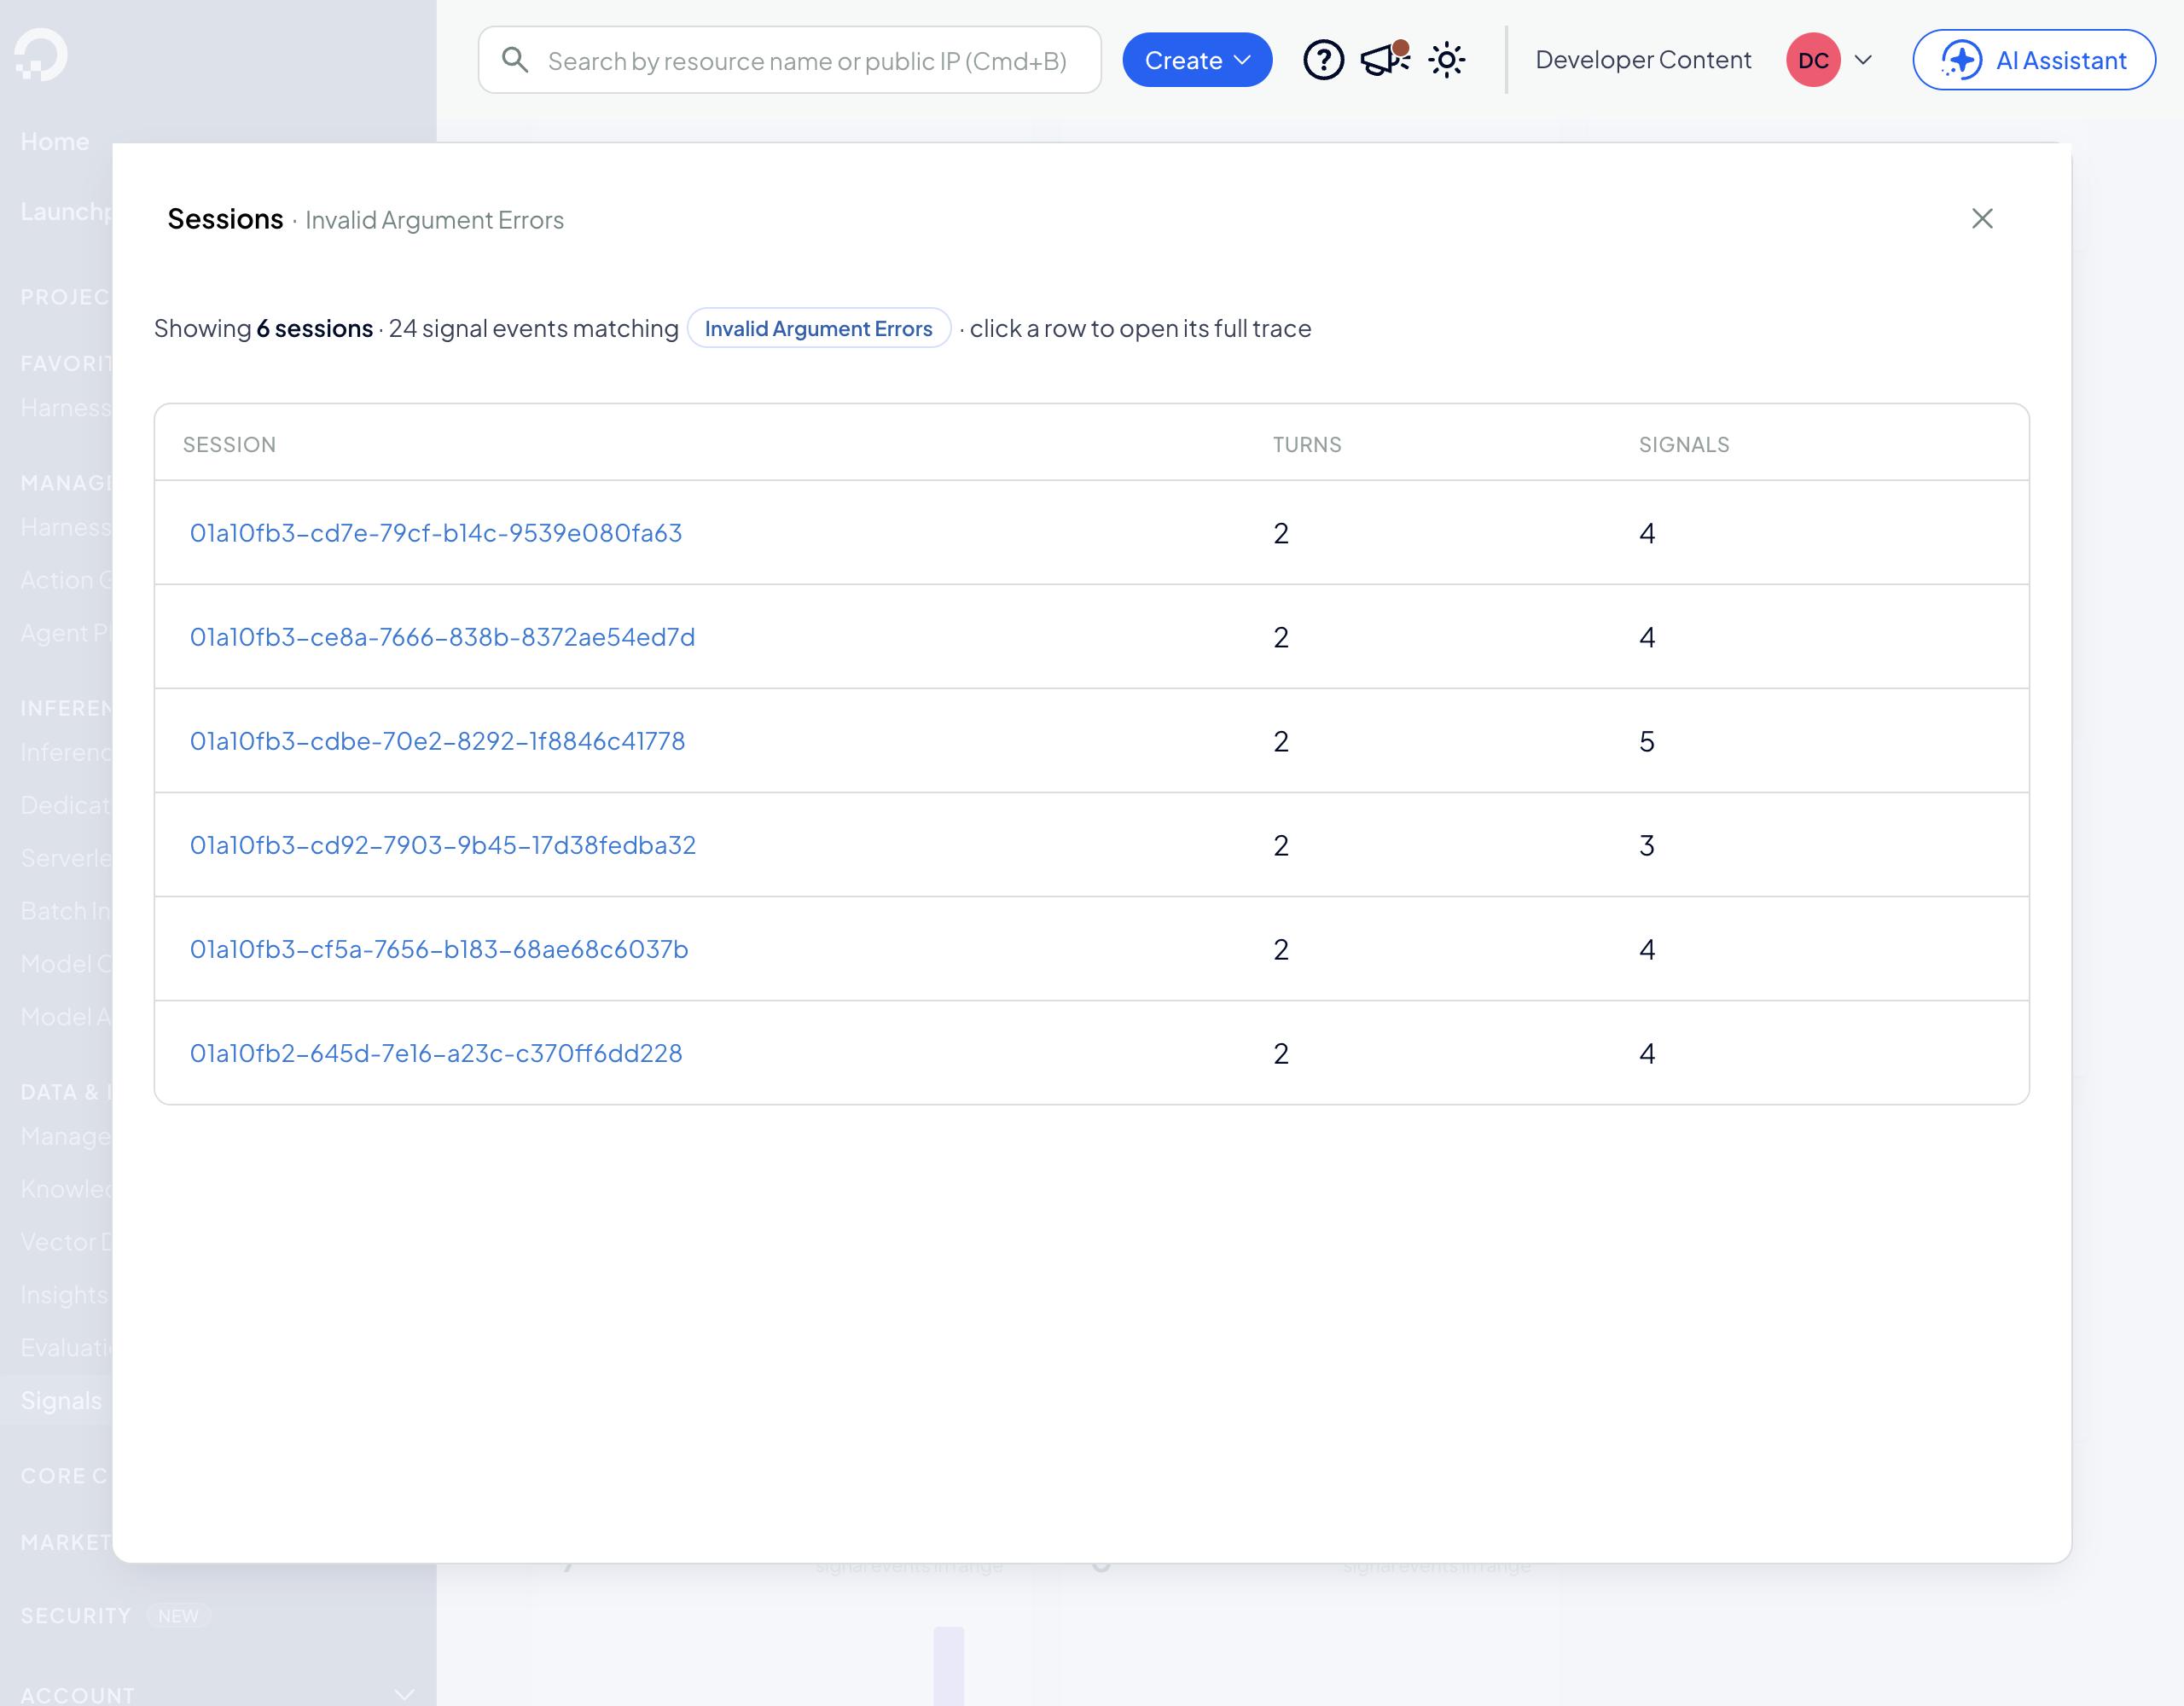Viewport: 2184px width, 1706px height.
Task: Expand the ACCOUNT sidebar section chevron
Action: point(404,1694)
